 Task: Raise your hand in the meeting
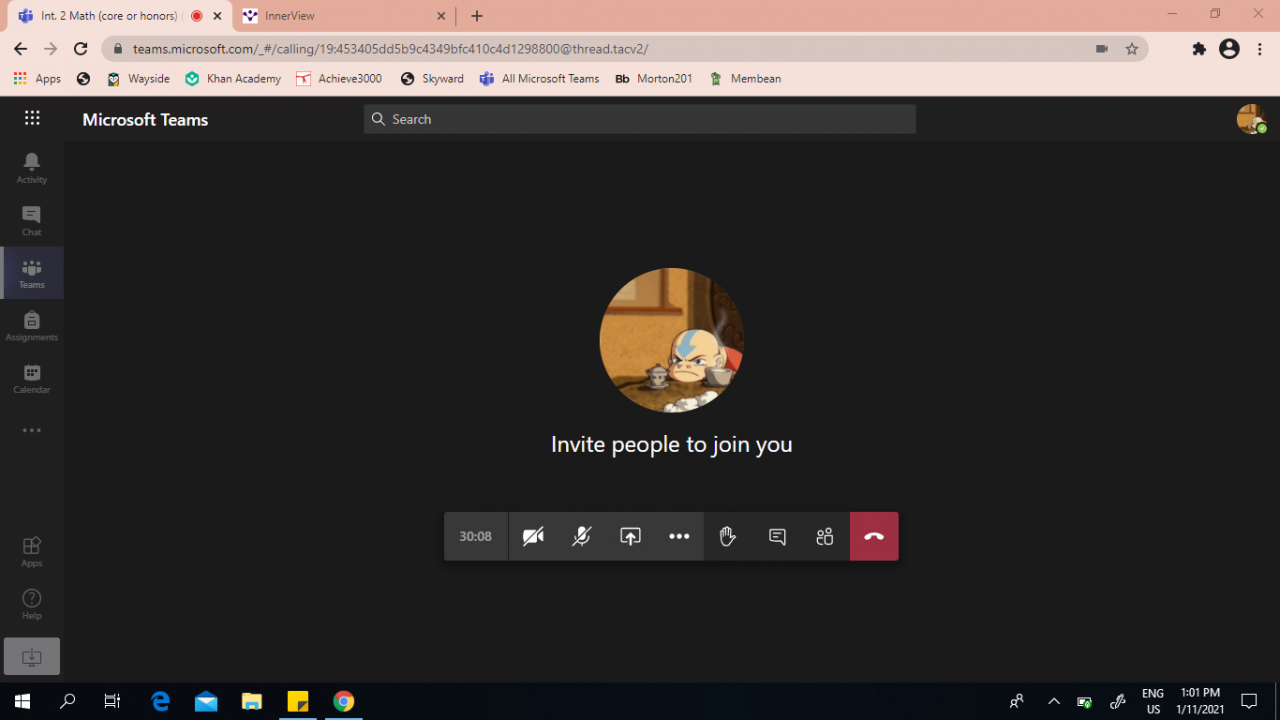pos(728,537)
